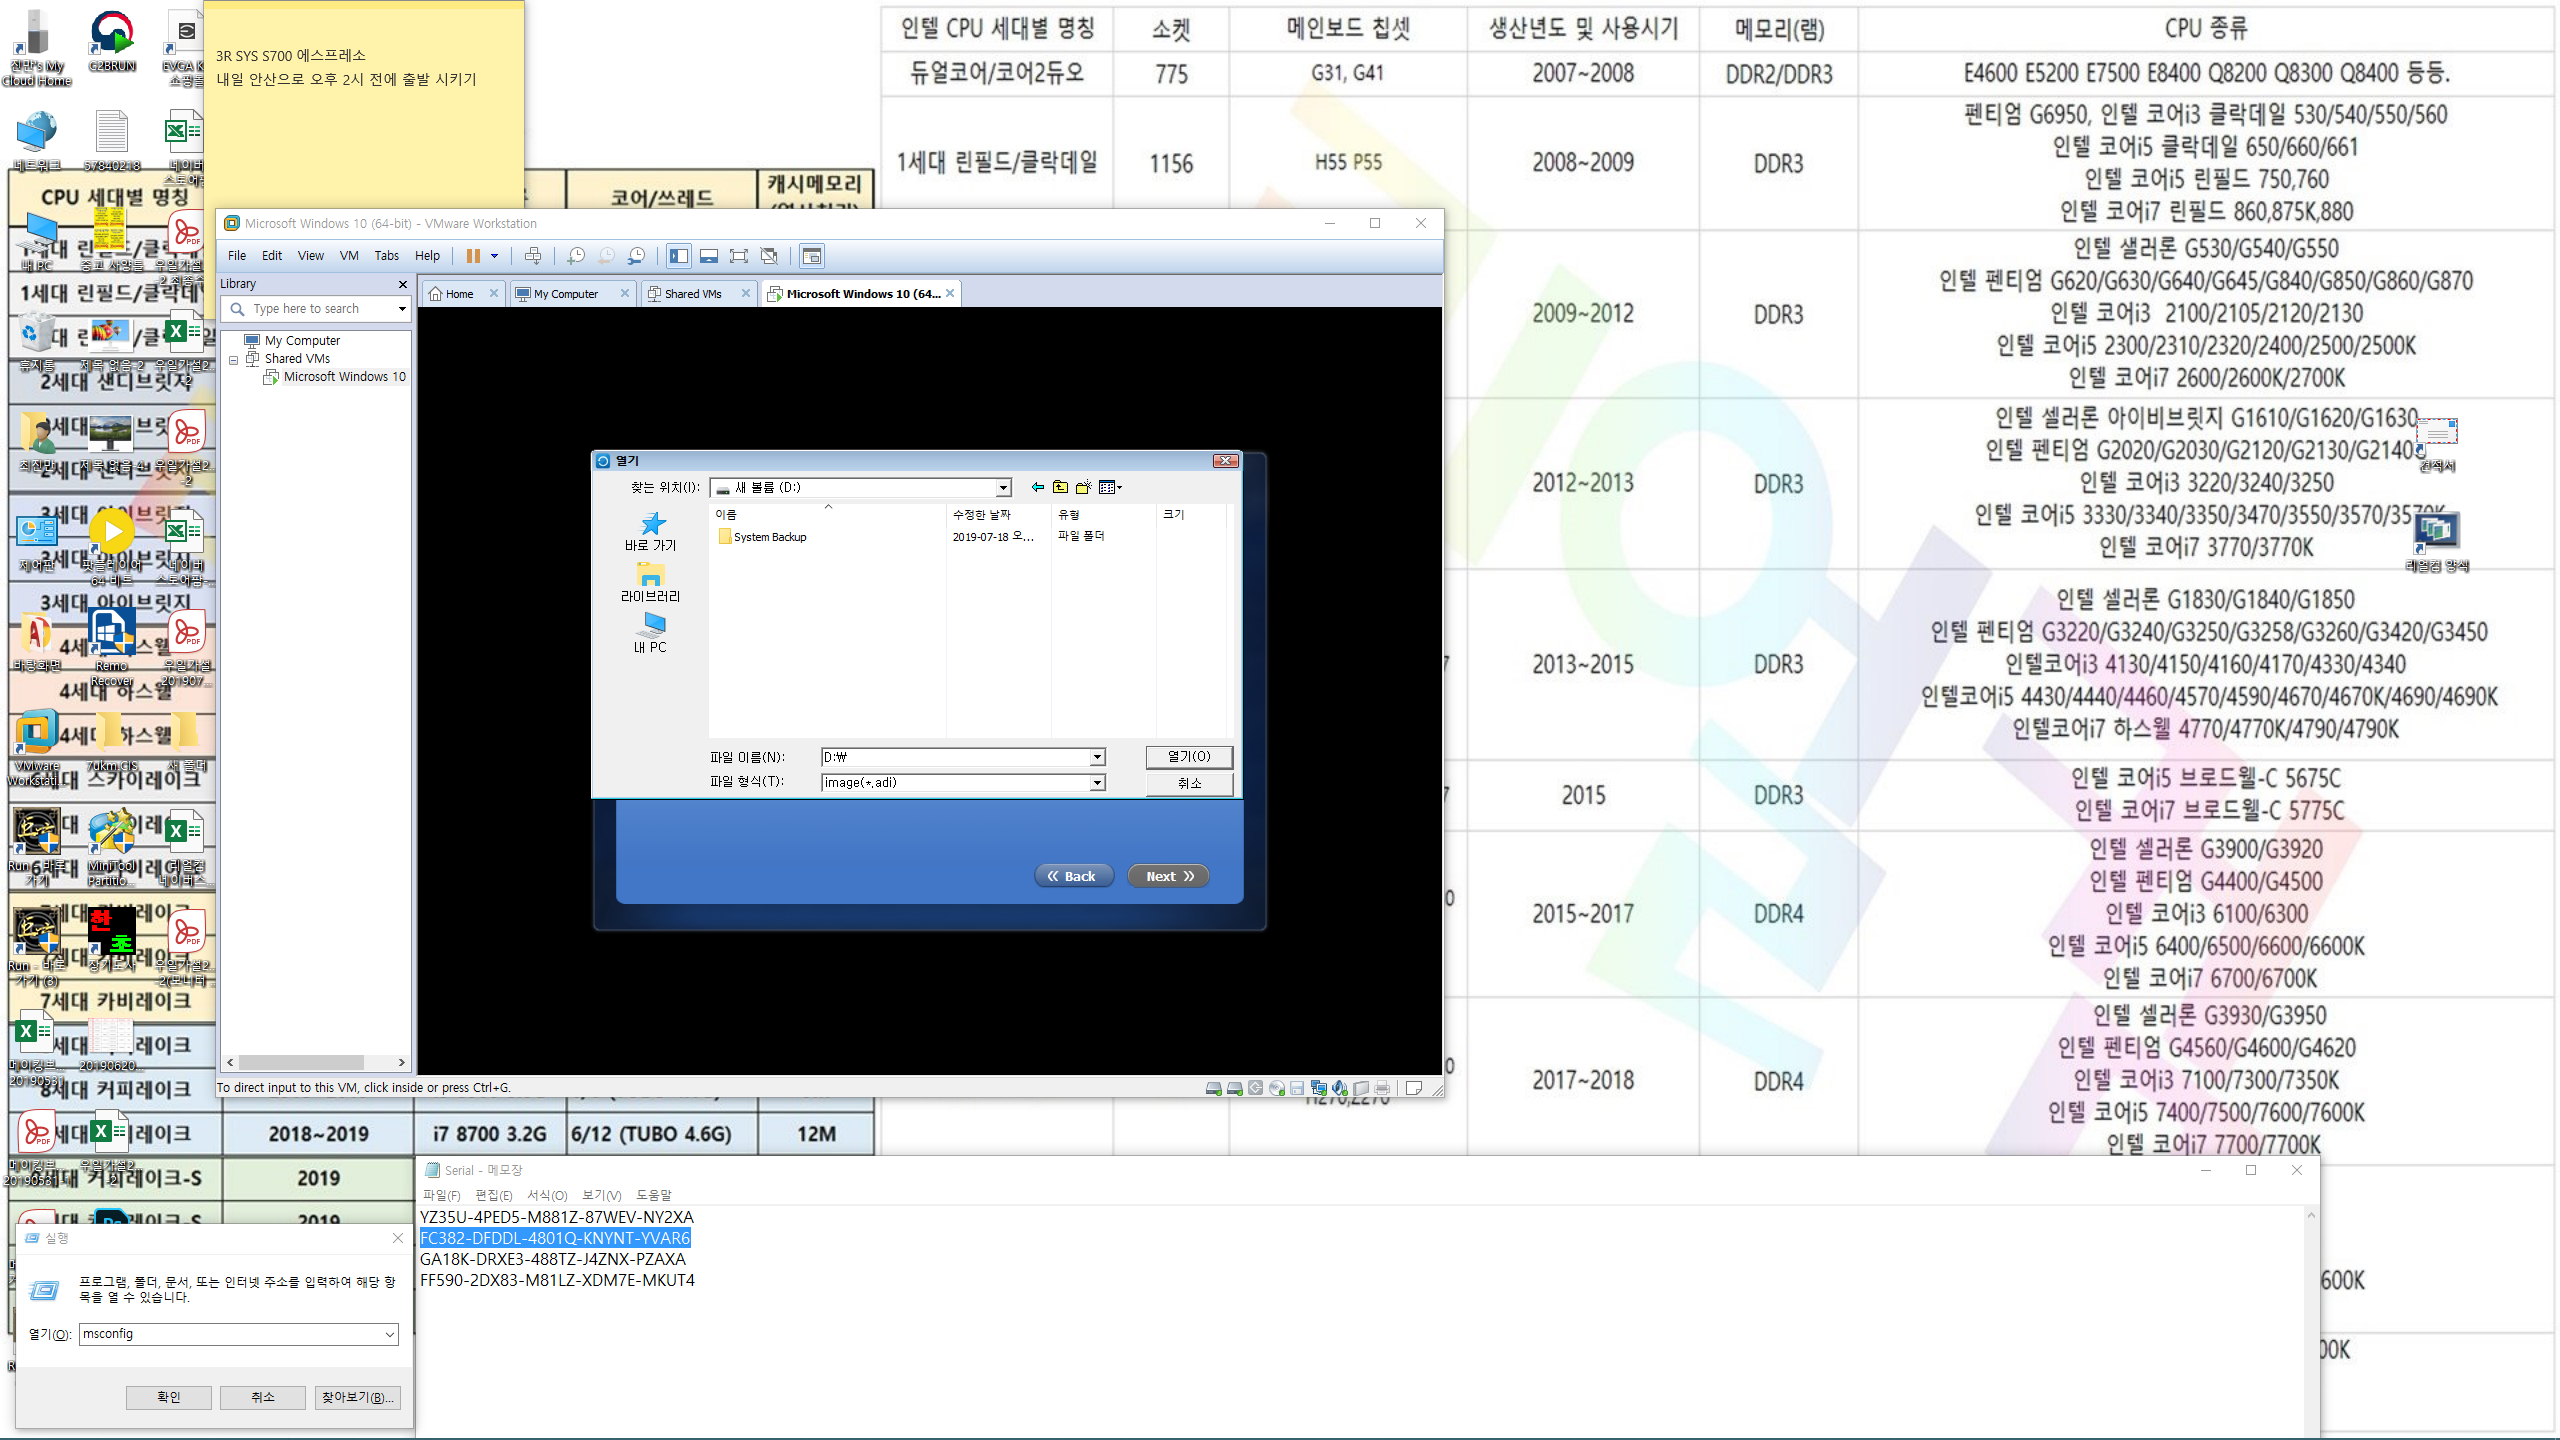
Task: Open the Run dialog 열기 combo dropdown
Action: pyautogui.click(x=389, y=1335)
